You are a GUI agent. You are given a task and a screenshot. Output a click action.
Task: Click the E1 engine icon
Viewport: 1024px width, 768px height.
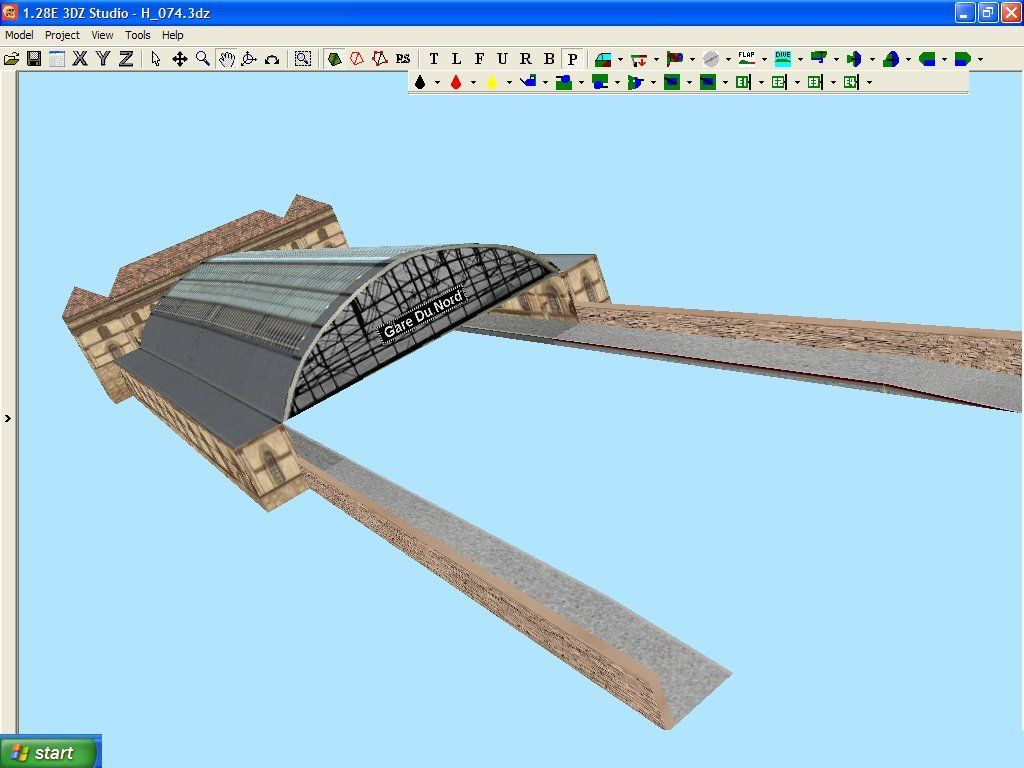743,82
